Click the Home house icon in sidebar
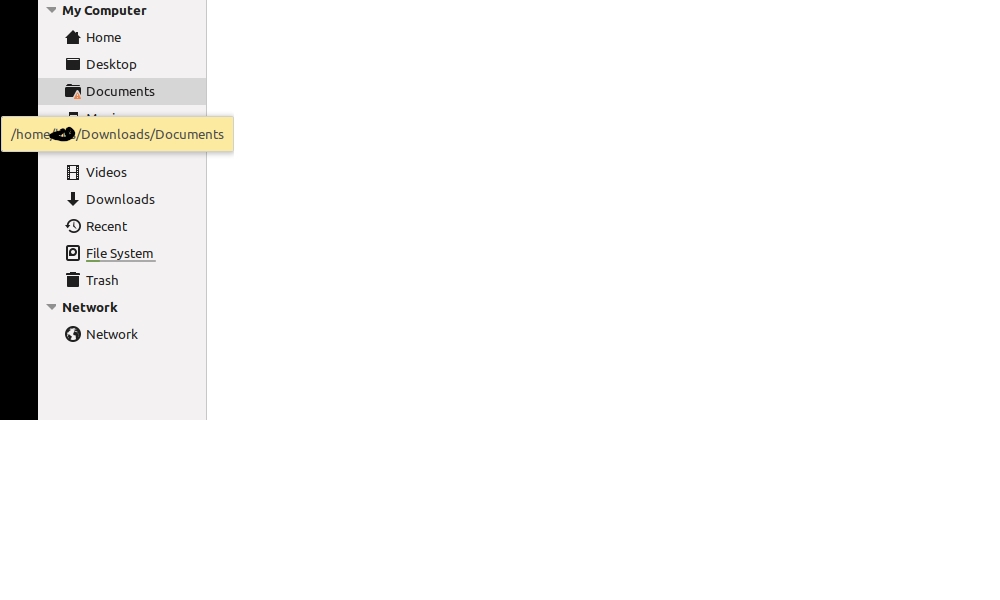Screen dimensions: 1000x600 coord(73,38)
